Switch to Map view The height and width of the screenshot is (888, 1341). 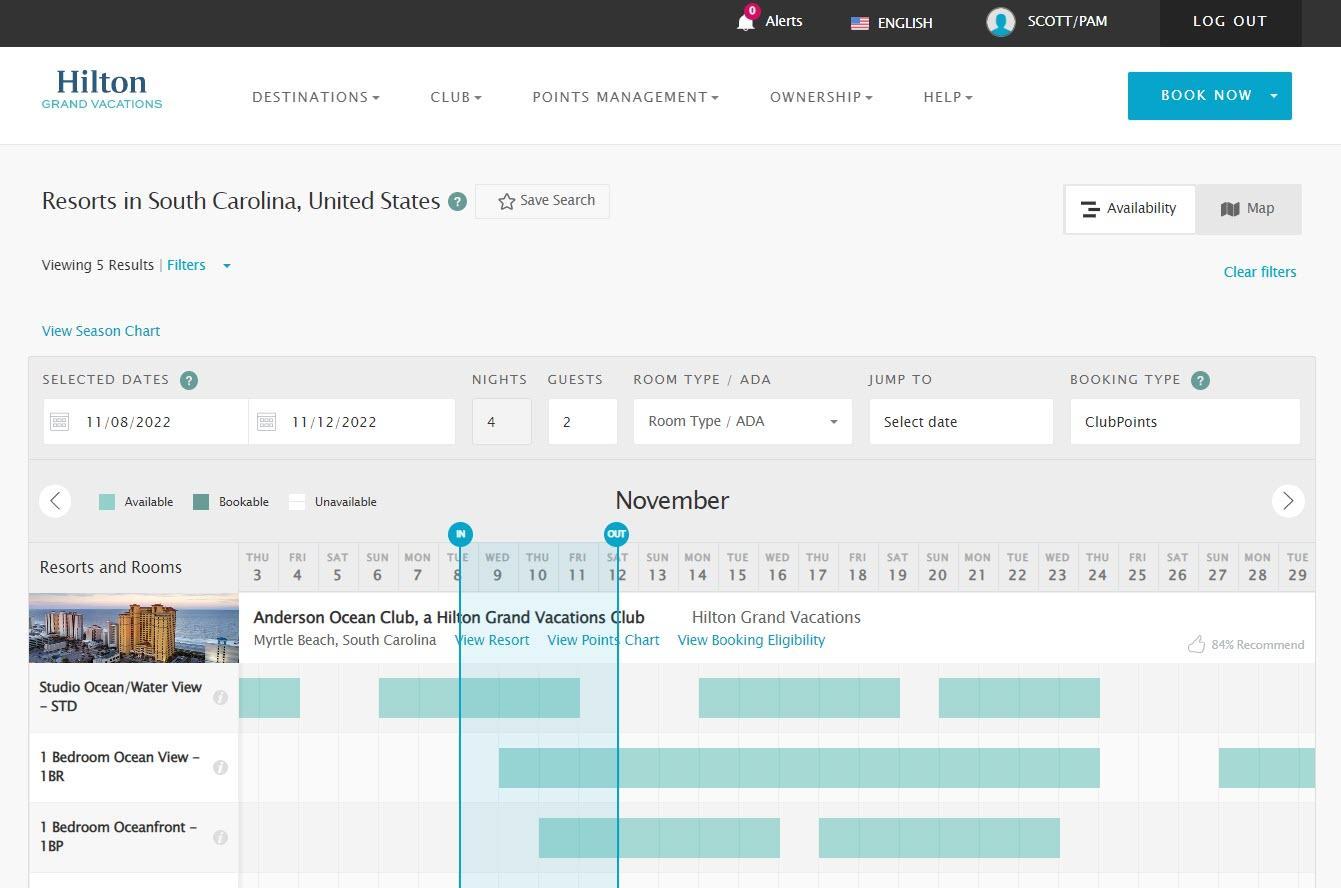tap(1247, 209)
